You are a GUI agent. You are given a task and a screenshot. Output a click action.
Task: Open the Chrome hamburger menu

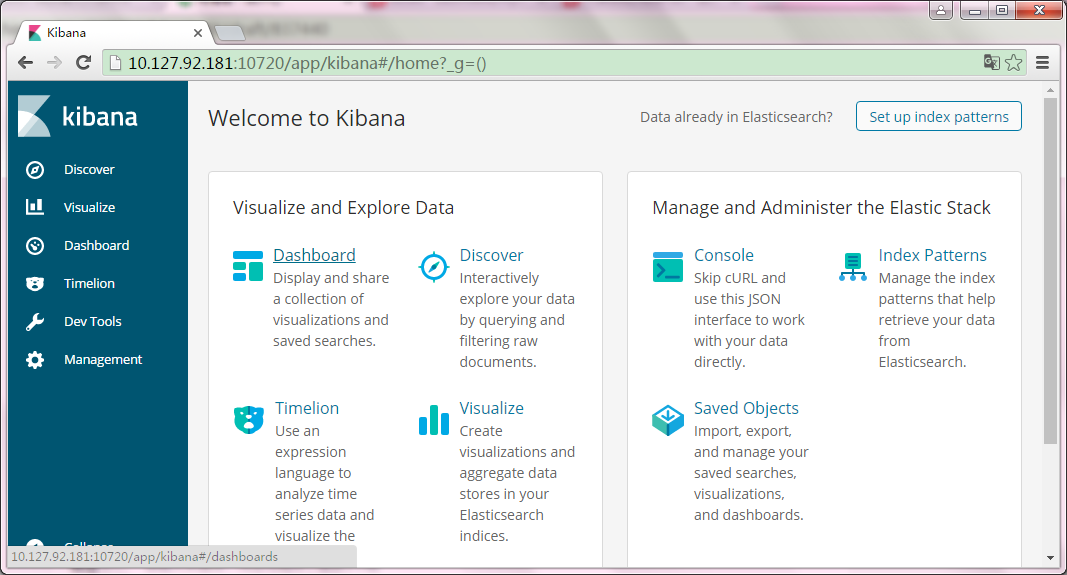[1043, 63]
